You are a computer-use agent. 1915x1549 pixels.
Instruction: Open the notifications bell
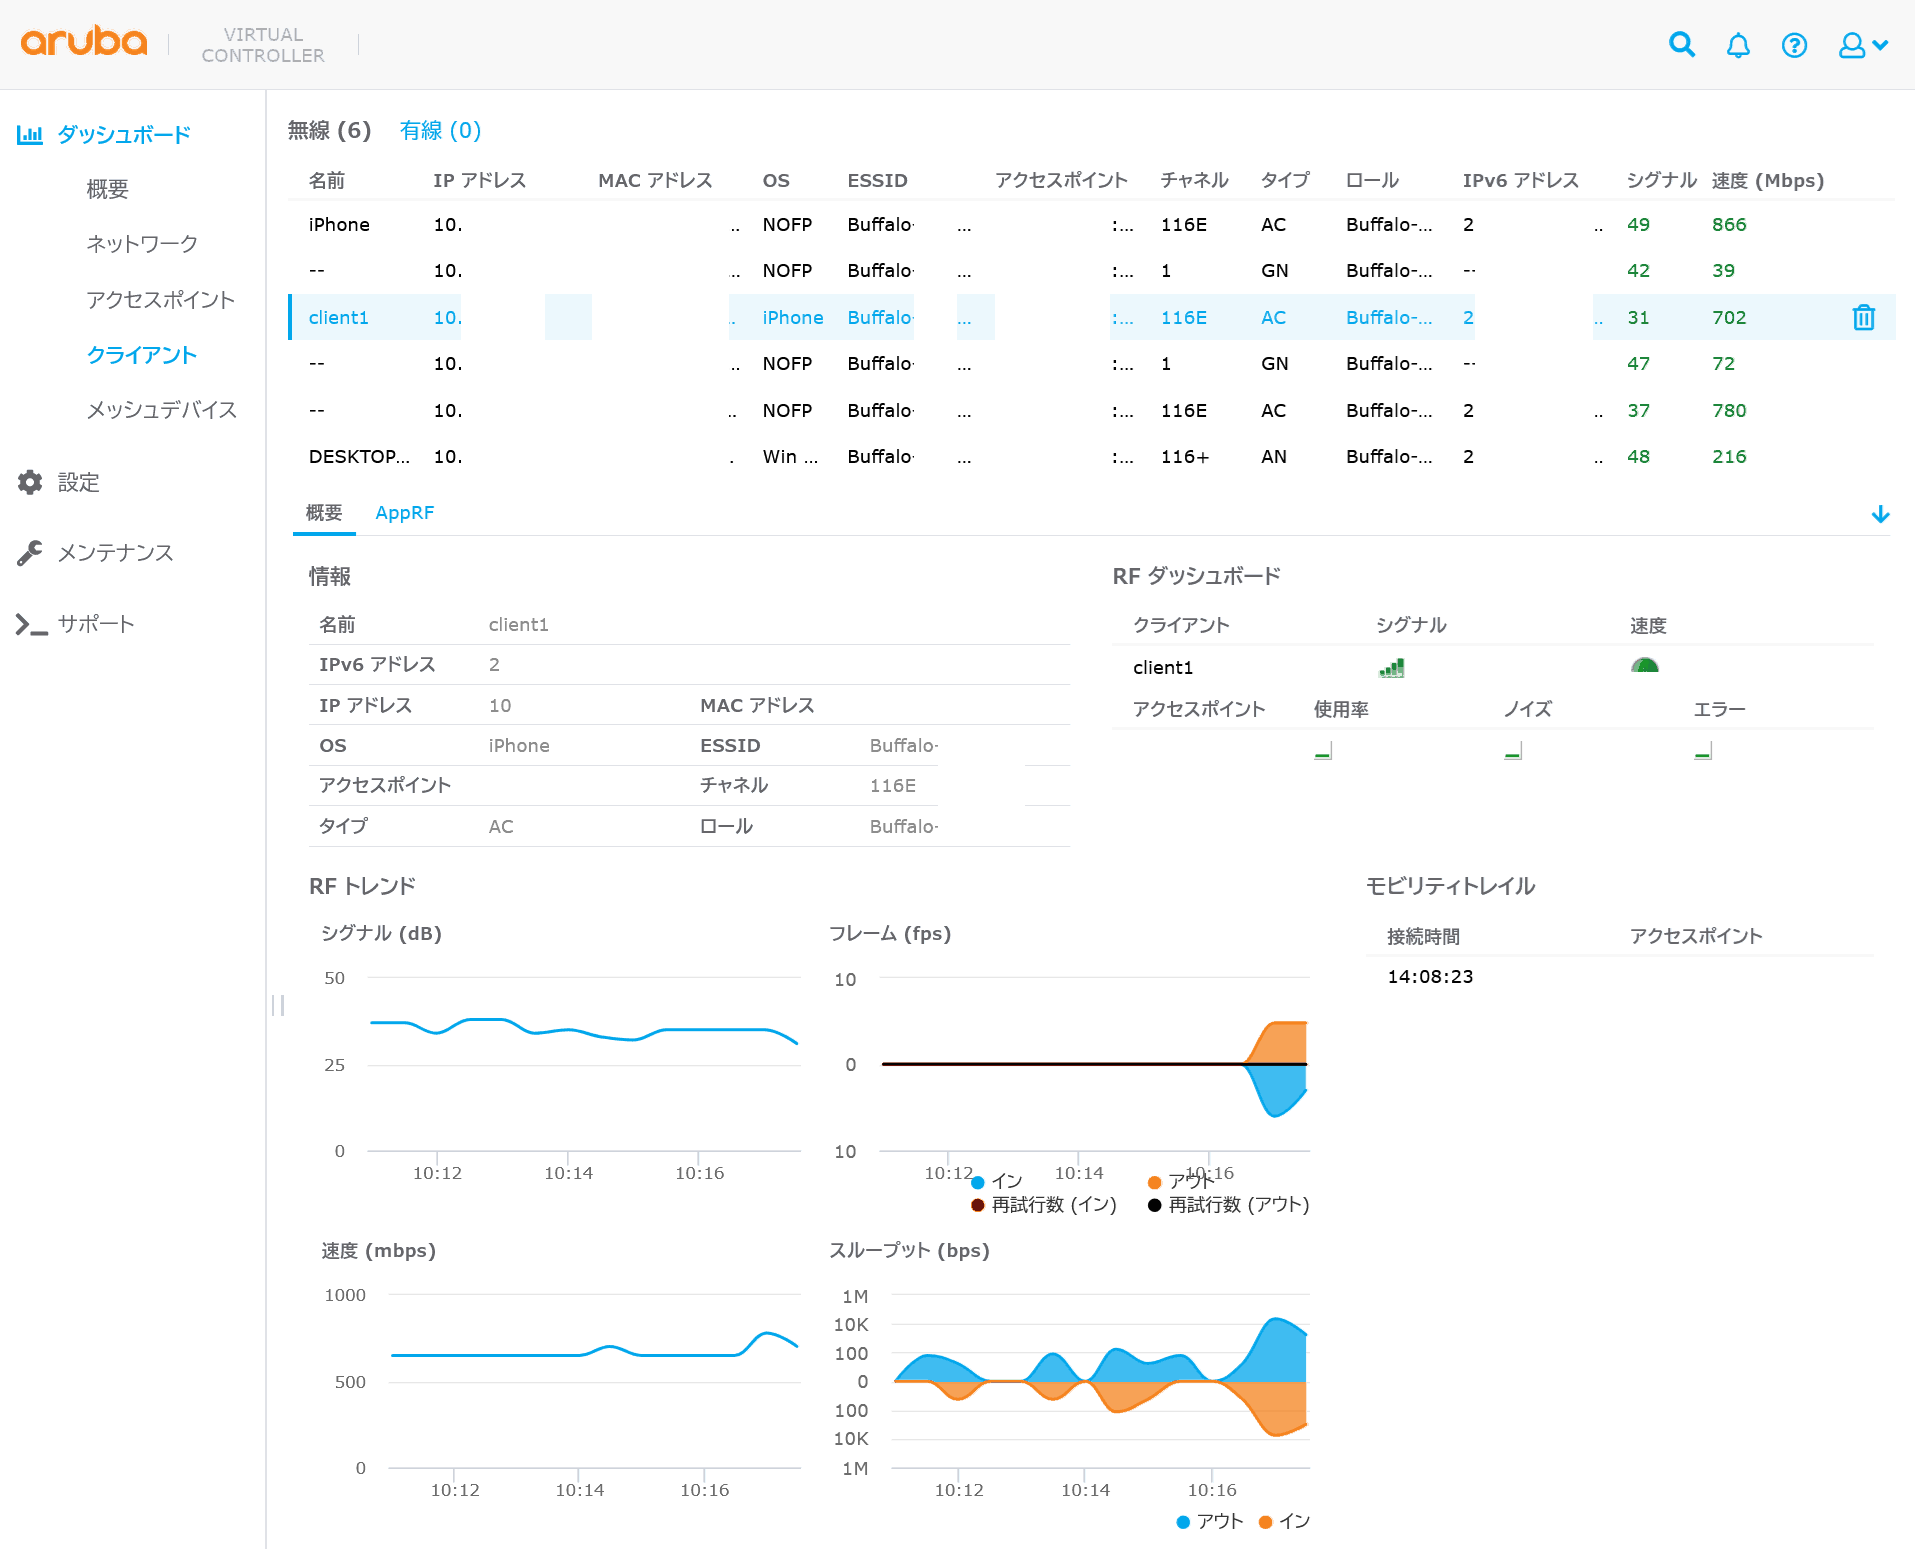point(1738,45)
